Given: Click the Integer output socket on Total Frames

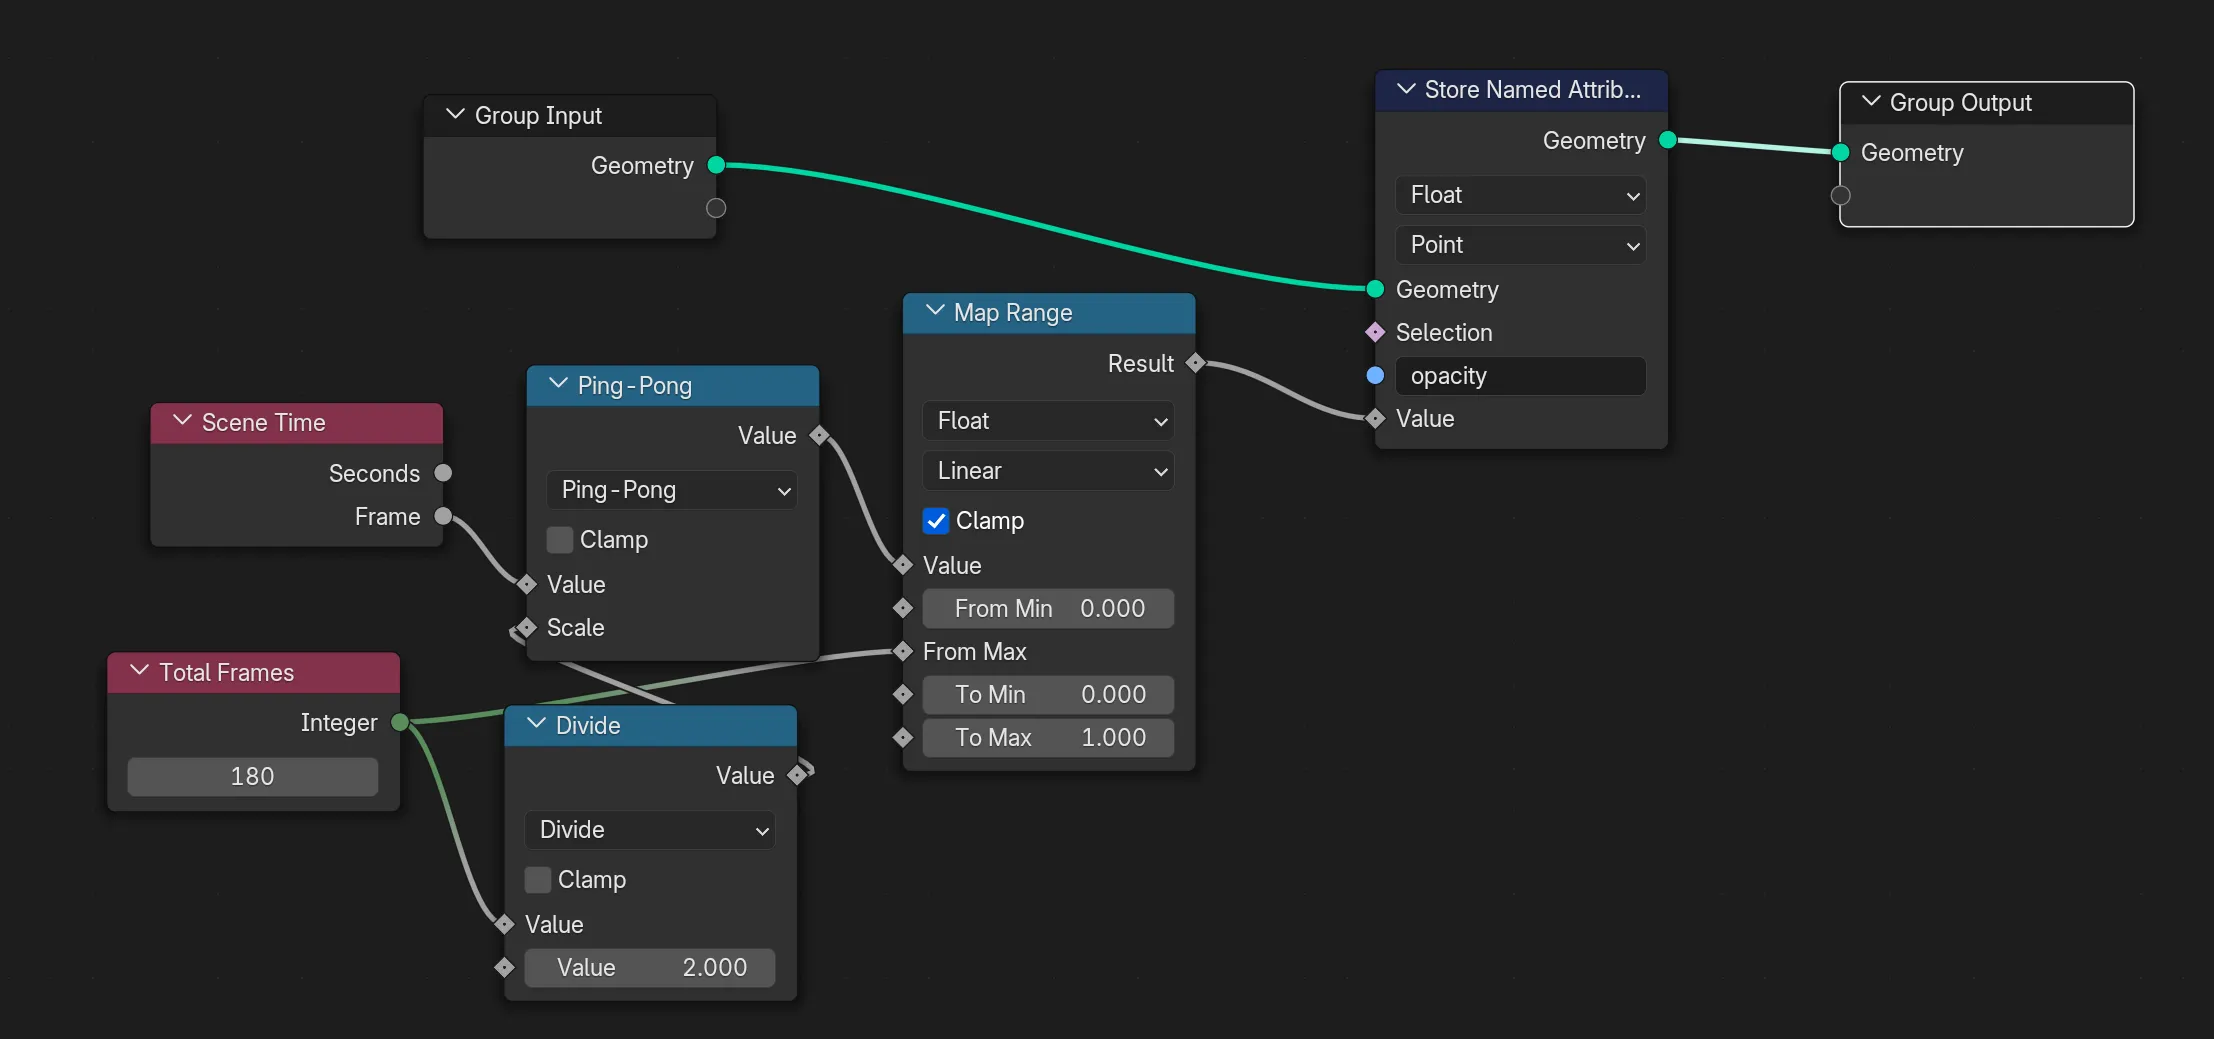Looking at the screenshot, I should click(x=401, y=722).
